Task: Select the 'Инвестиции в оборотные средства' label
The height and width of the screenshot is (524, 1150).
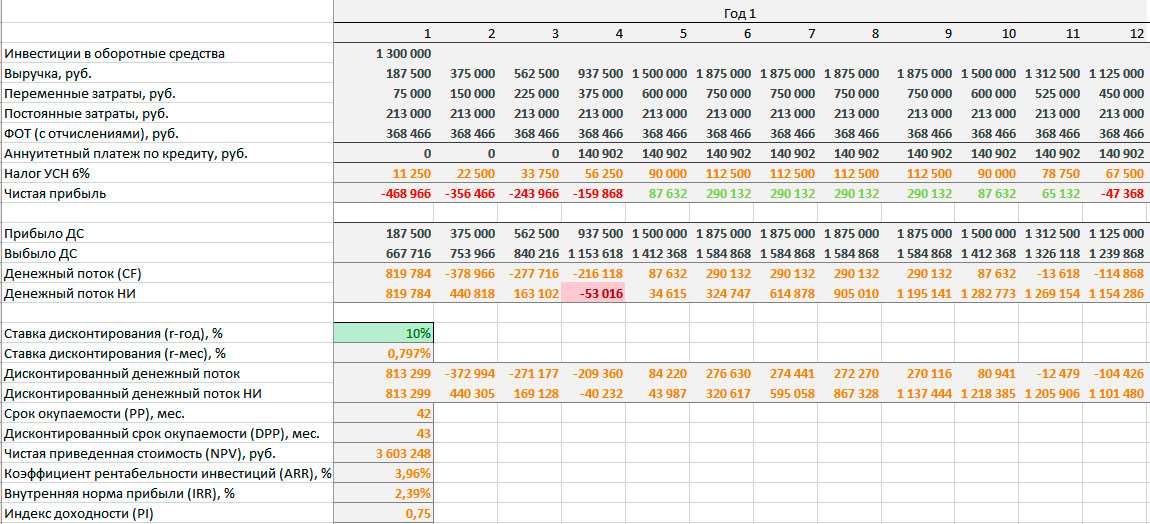Action: tap(114, 54)
